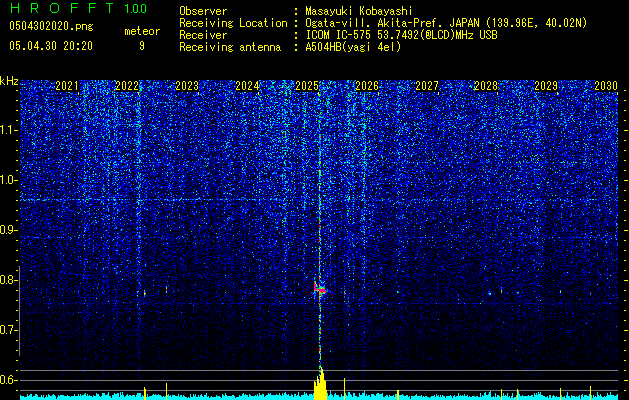Click the "Observer" field label

pos(203,11)
